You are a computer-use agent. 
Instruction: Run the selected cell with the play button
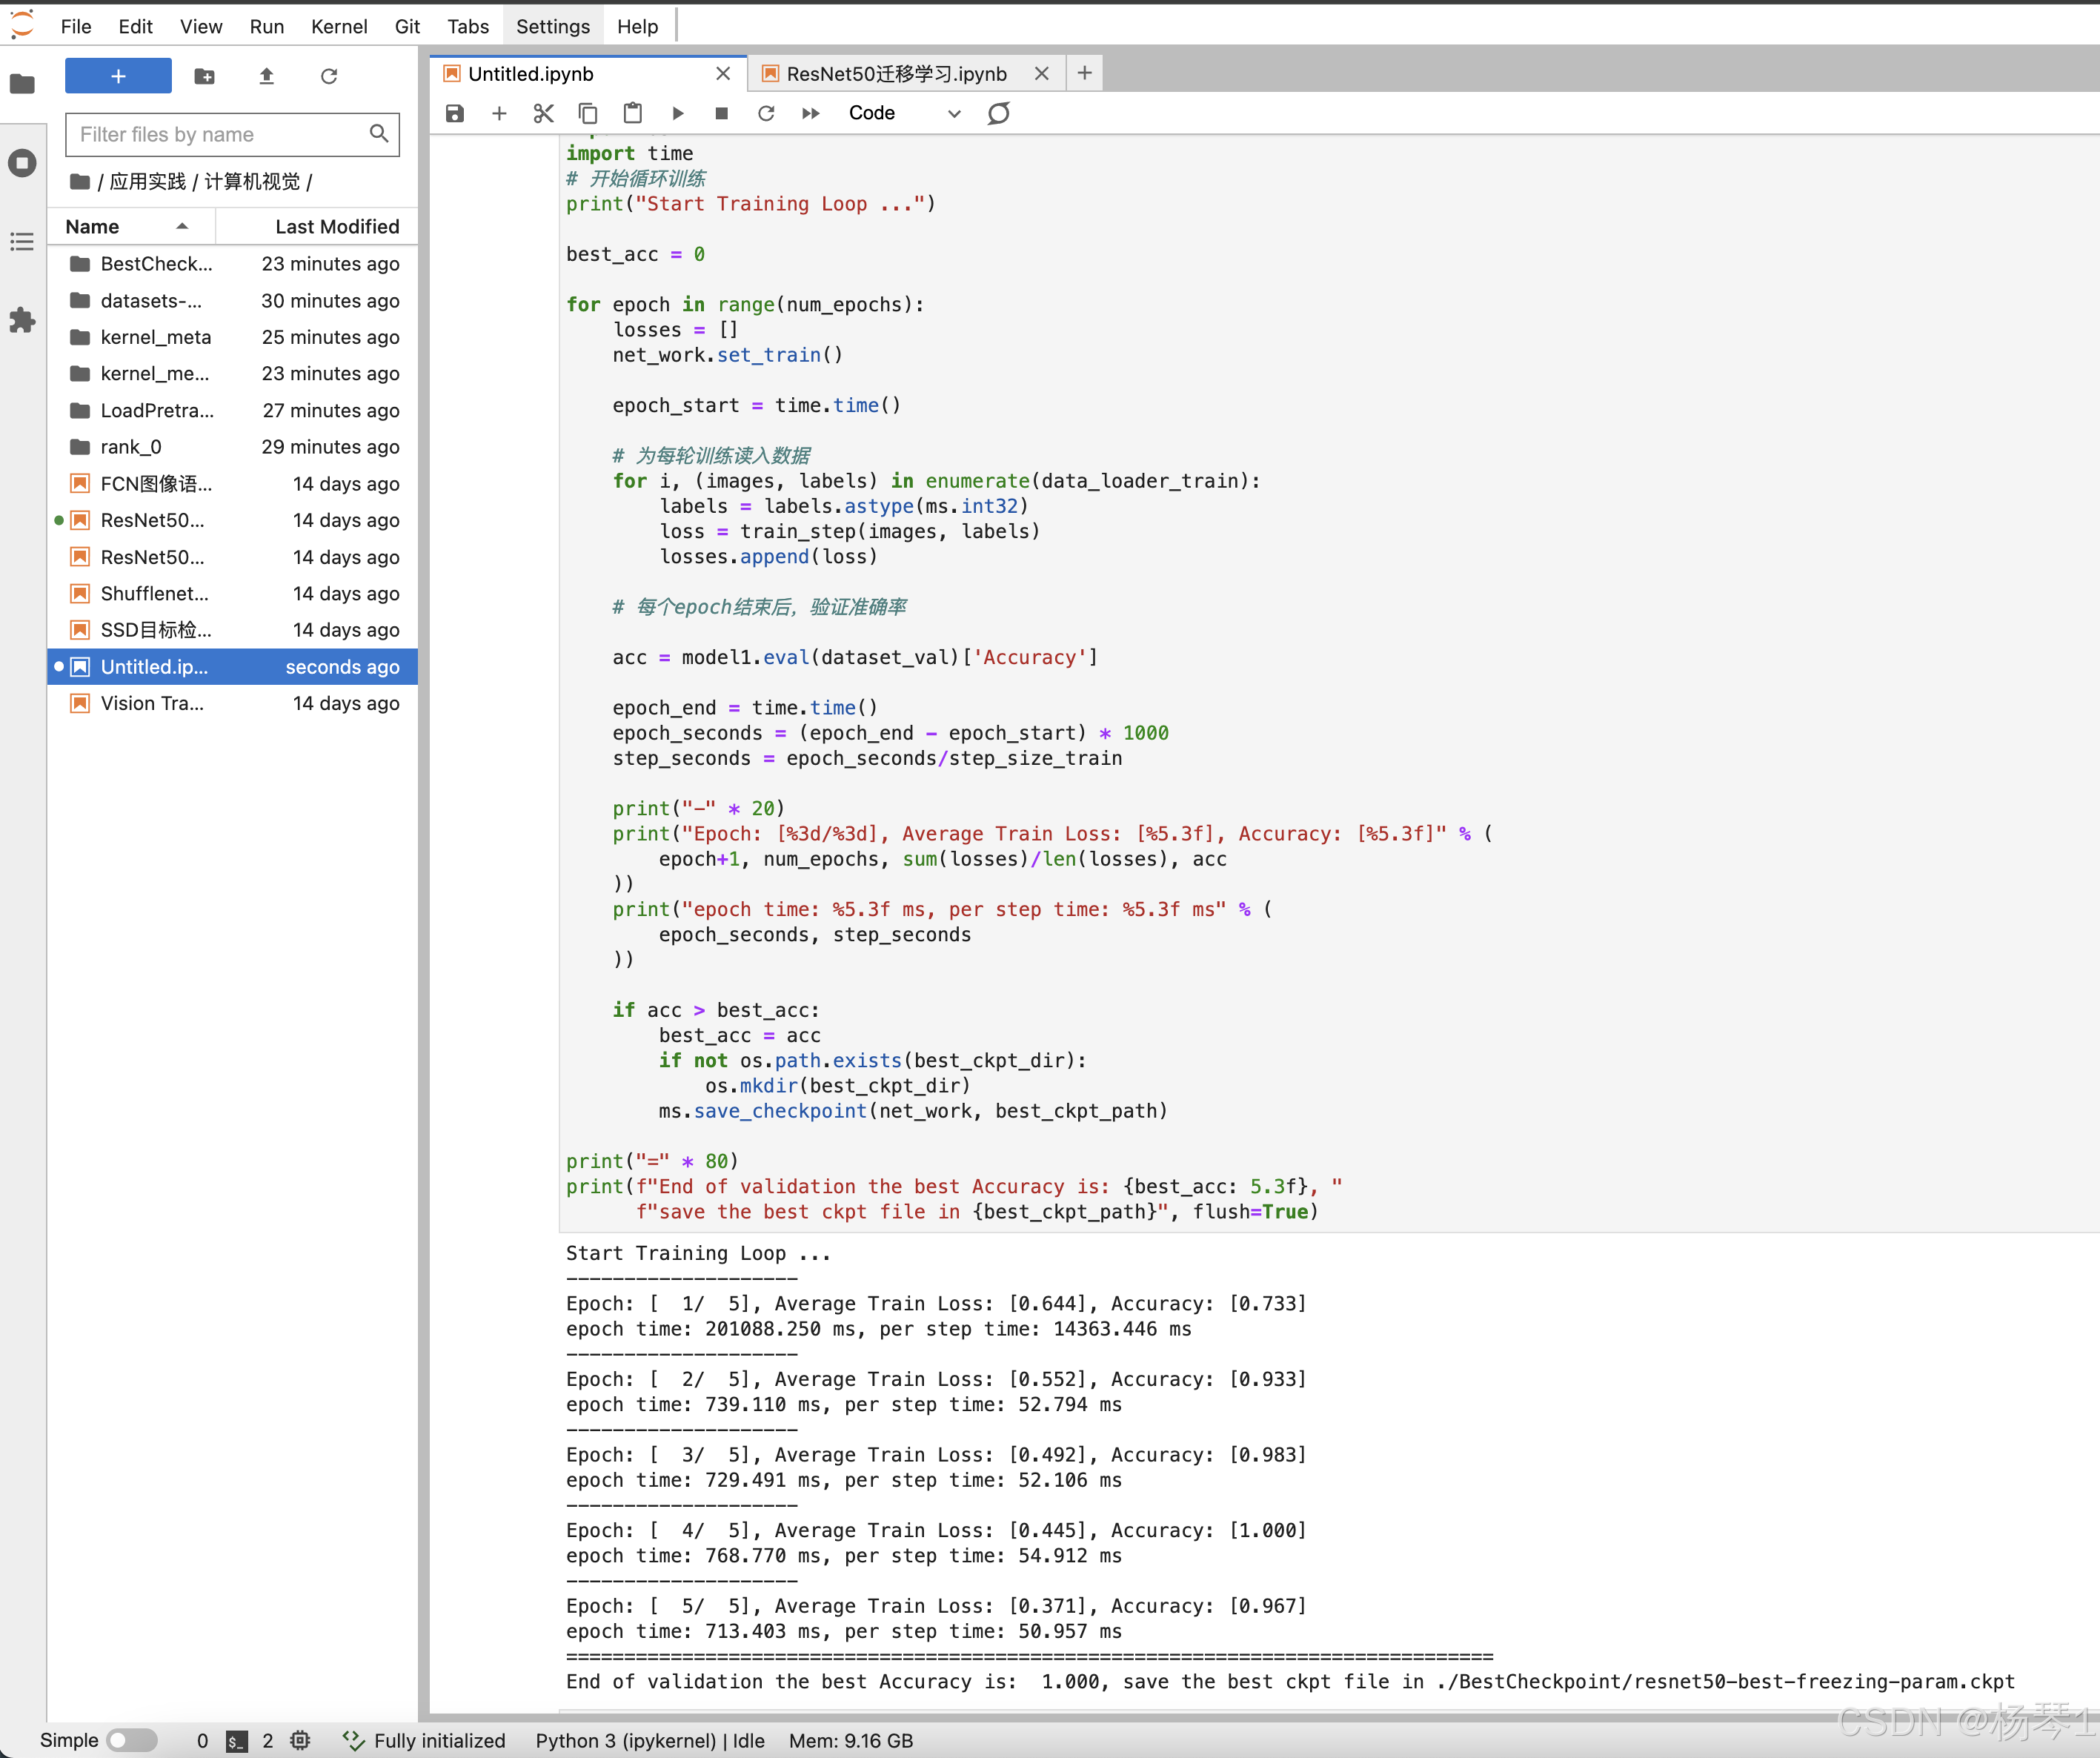(x=677, y=113)
